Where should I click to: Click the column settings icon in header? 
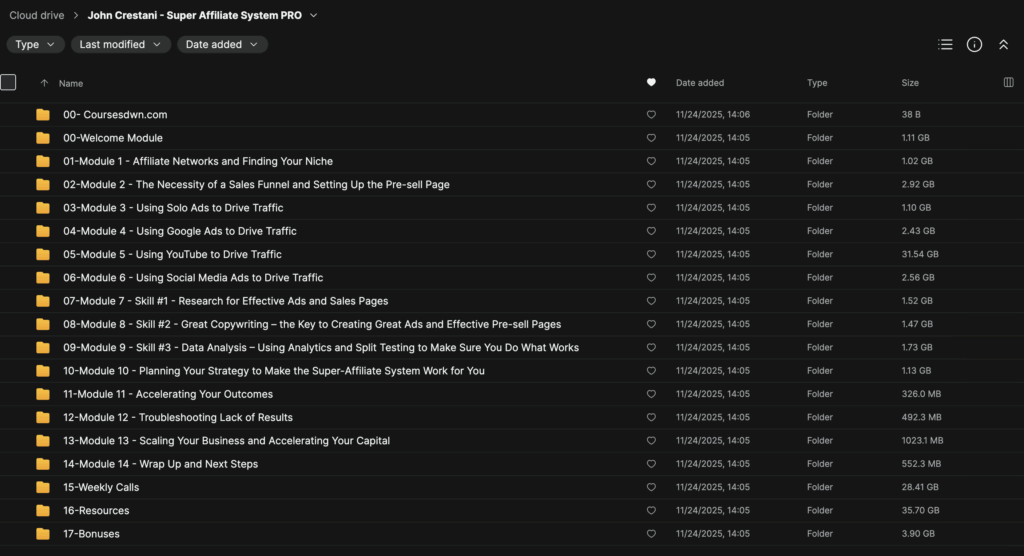pos(1008,83)
